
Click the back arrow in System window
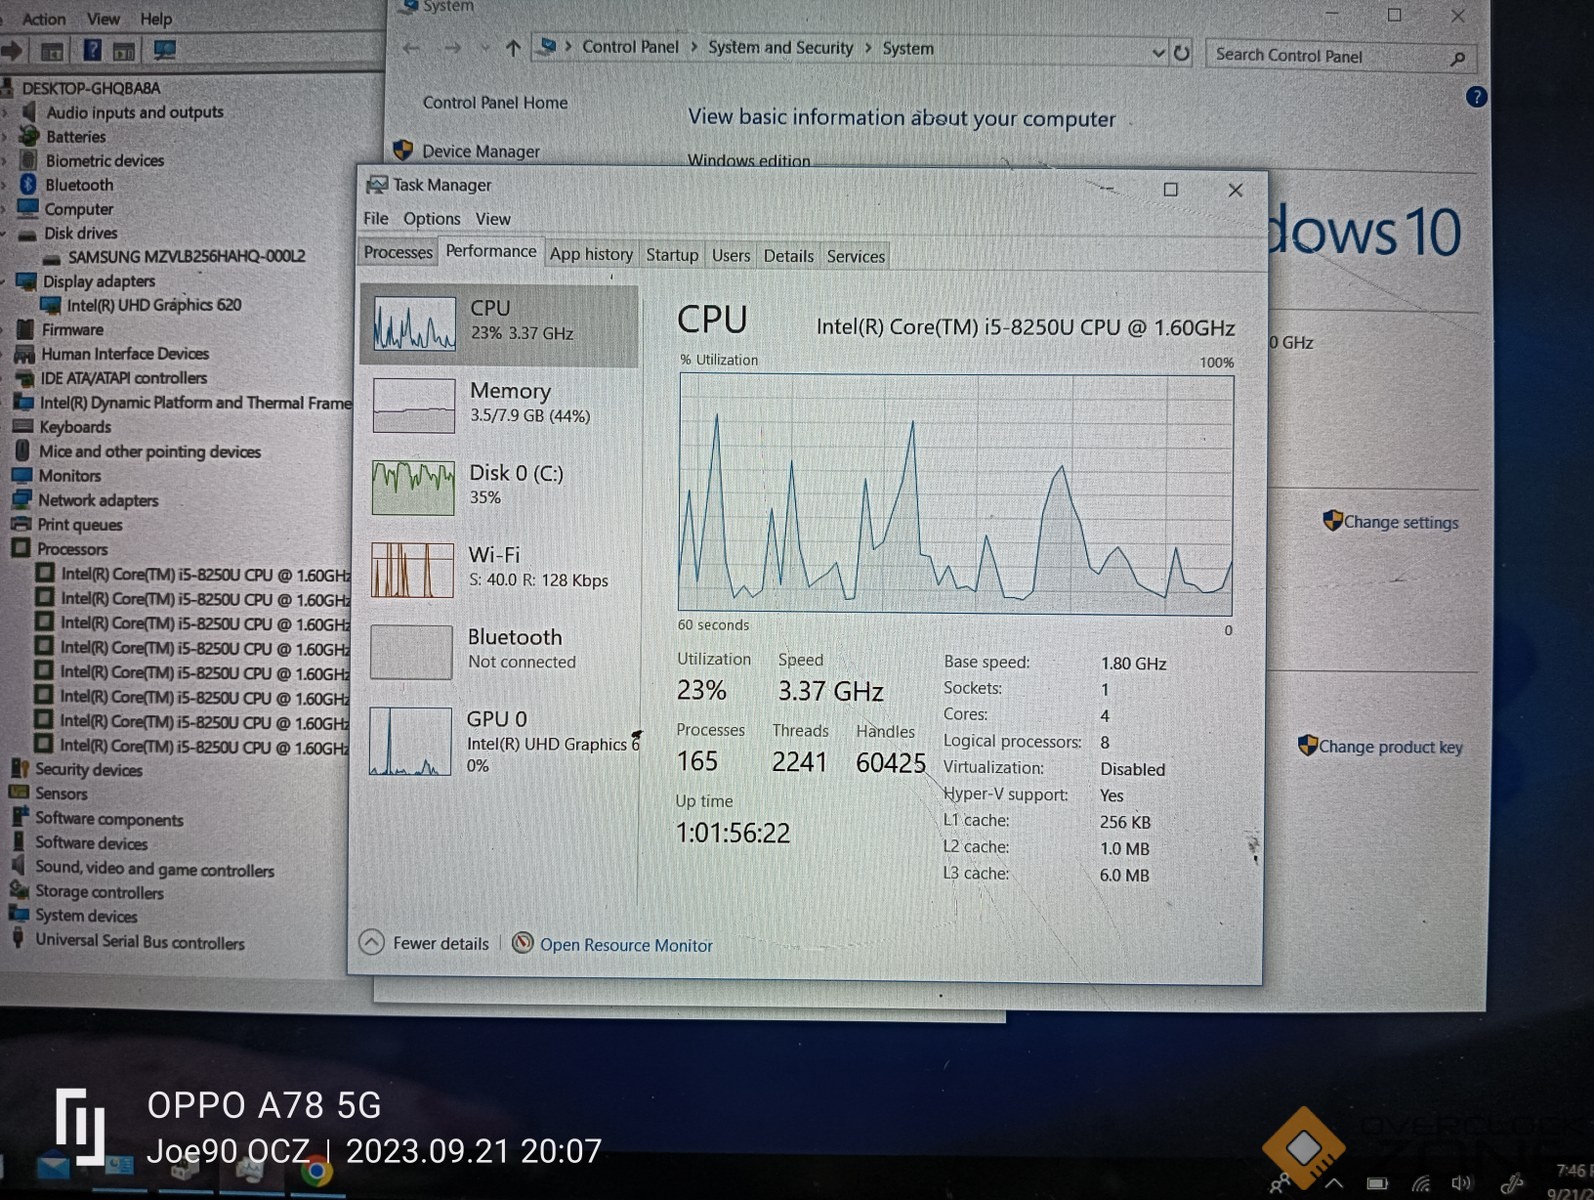411,48
